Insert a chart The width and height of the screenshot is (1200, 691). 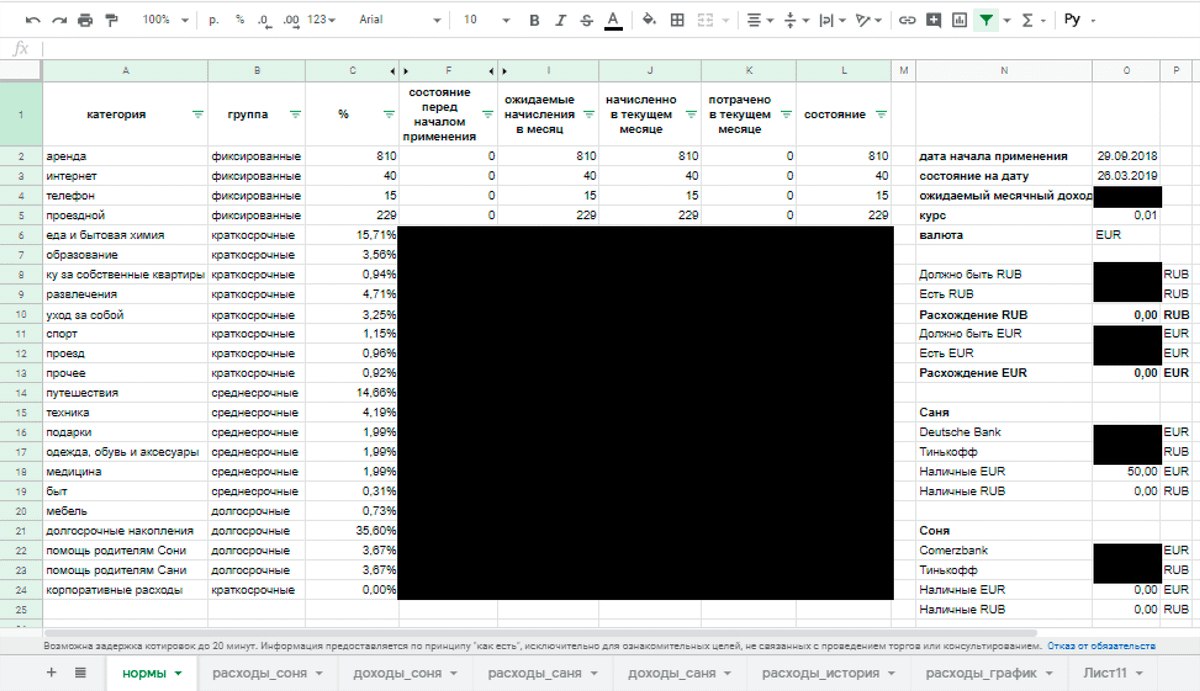pos(960,20)
